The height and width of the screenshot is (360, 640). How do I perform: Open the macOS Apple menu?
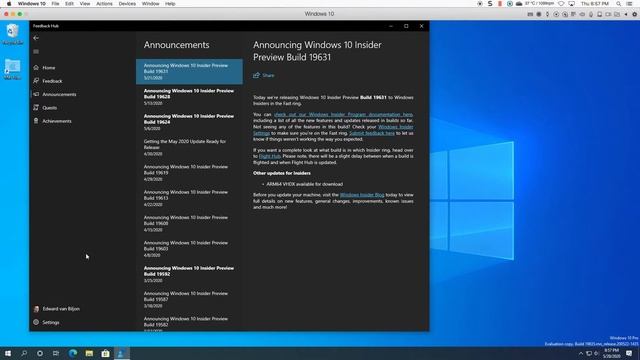click(x=9, y=4)
